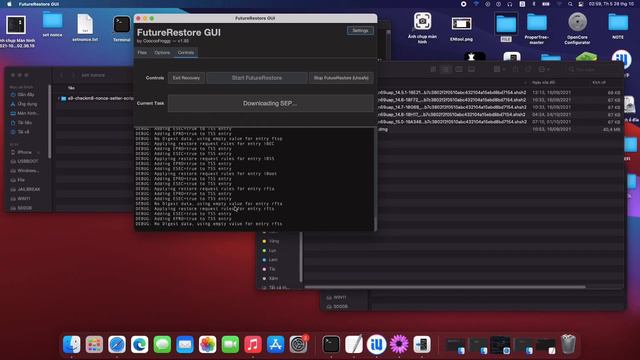Select the NOTE desktop folder

coord(618,25)
